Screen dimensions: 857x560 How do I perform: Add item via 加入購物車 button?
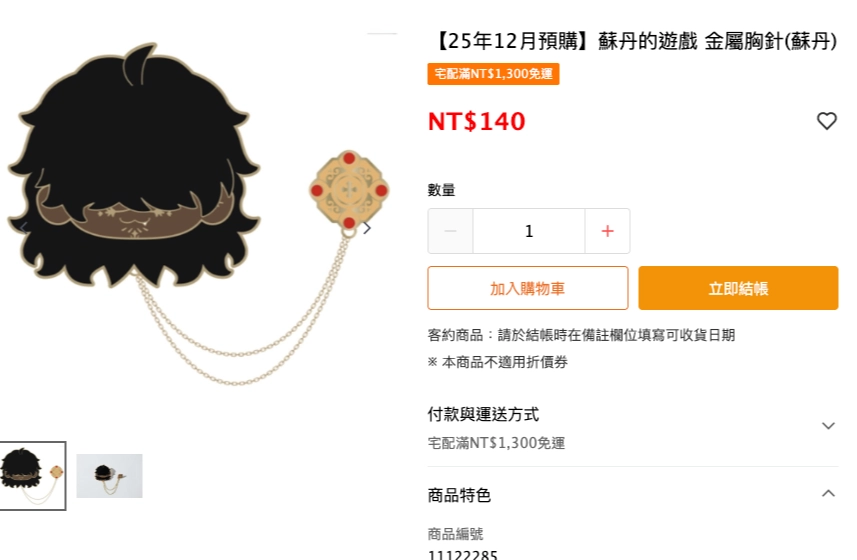click(527, 288)
